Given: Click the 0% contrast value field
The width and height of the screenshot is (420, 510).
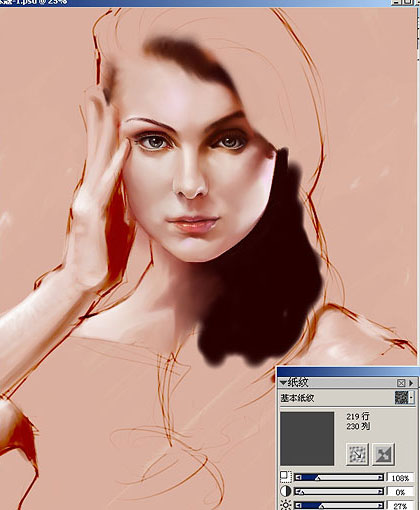Looking at the screenshot, I should click(400, 492).
